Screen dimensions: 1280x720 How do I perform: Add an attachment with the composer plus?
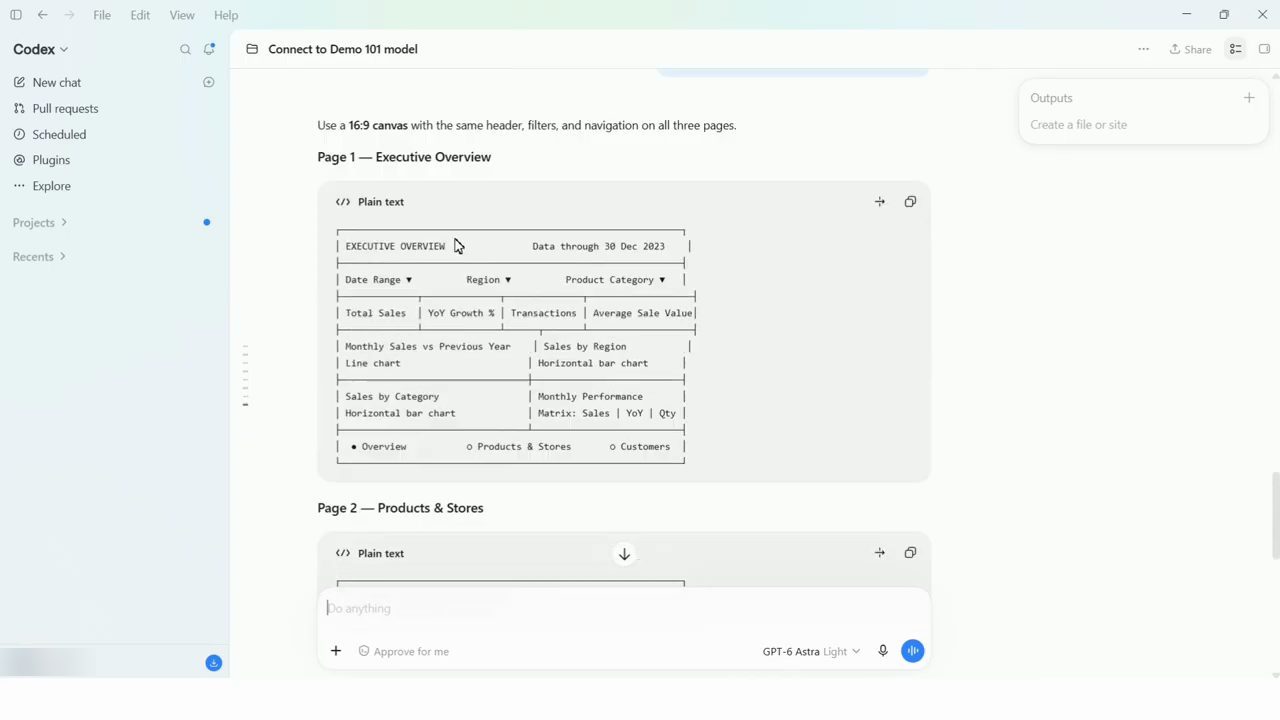pyautogui.click(x=336, y=651)
